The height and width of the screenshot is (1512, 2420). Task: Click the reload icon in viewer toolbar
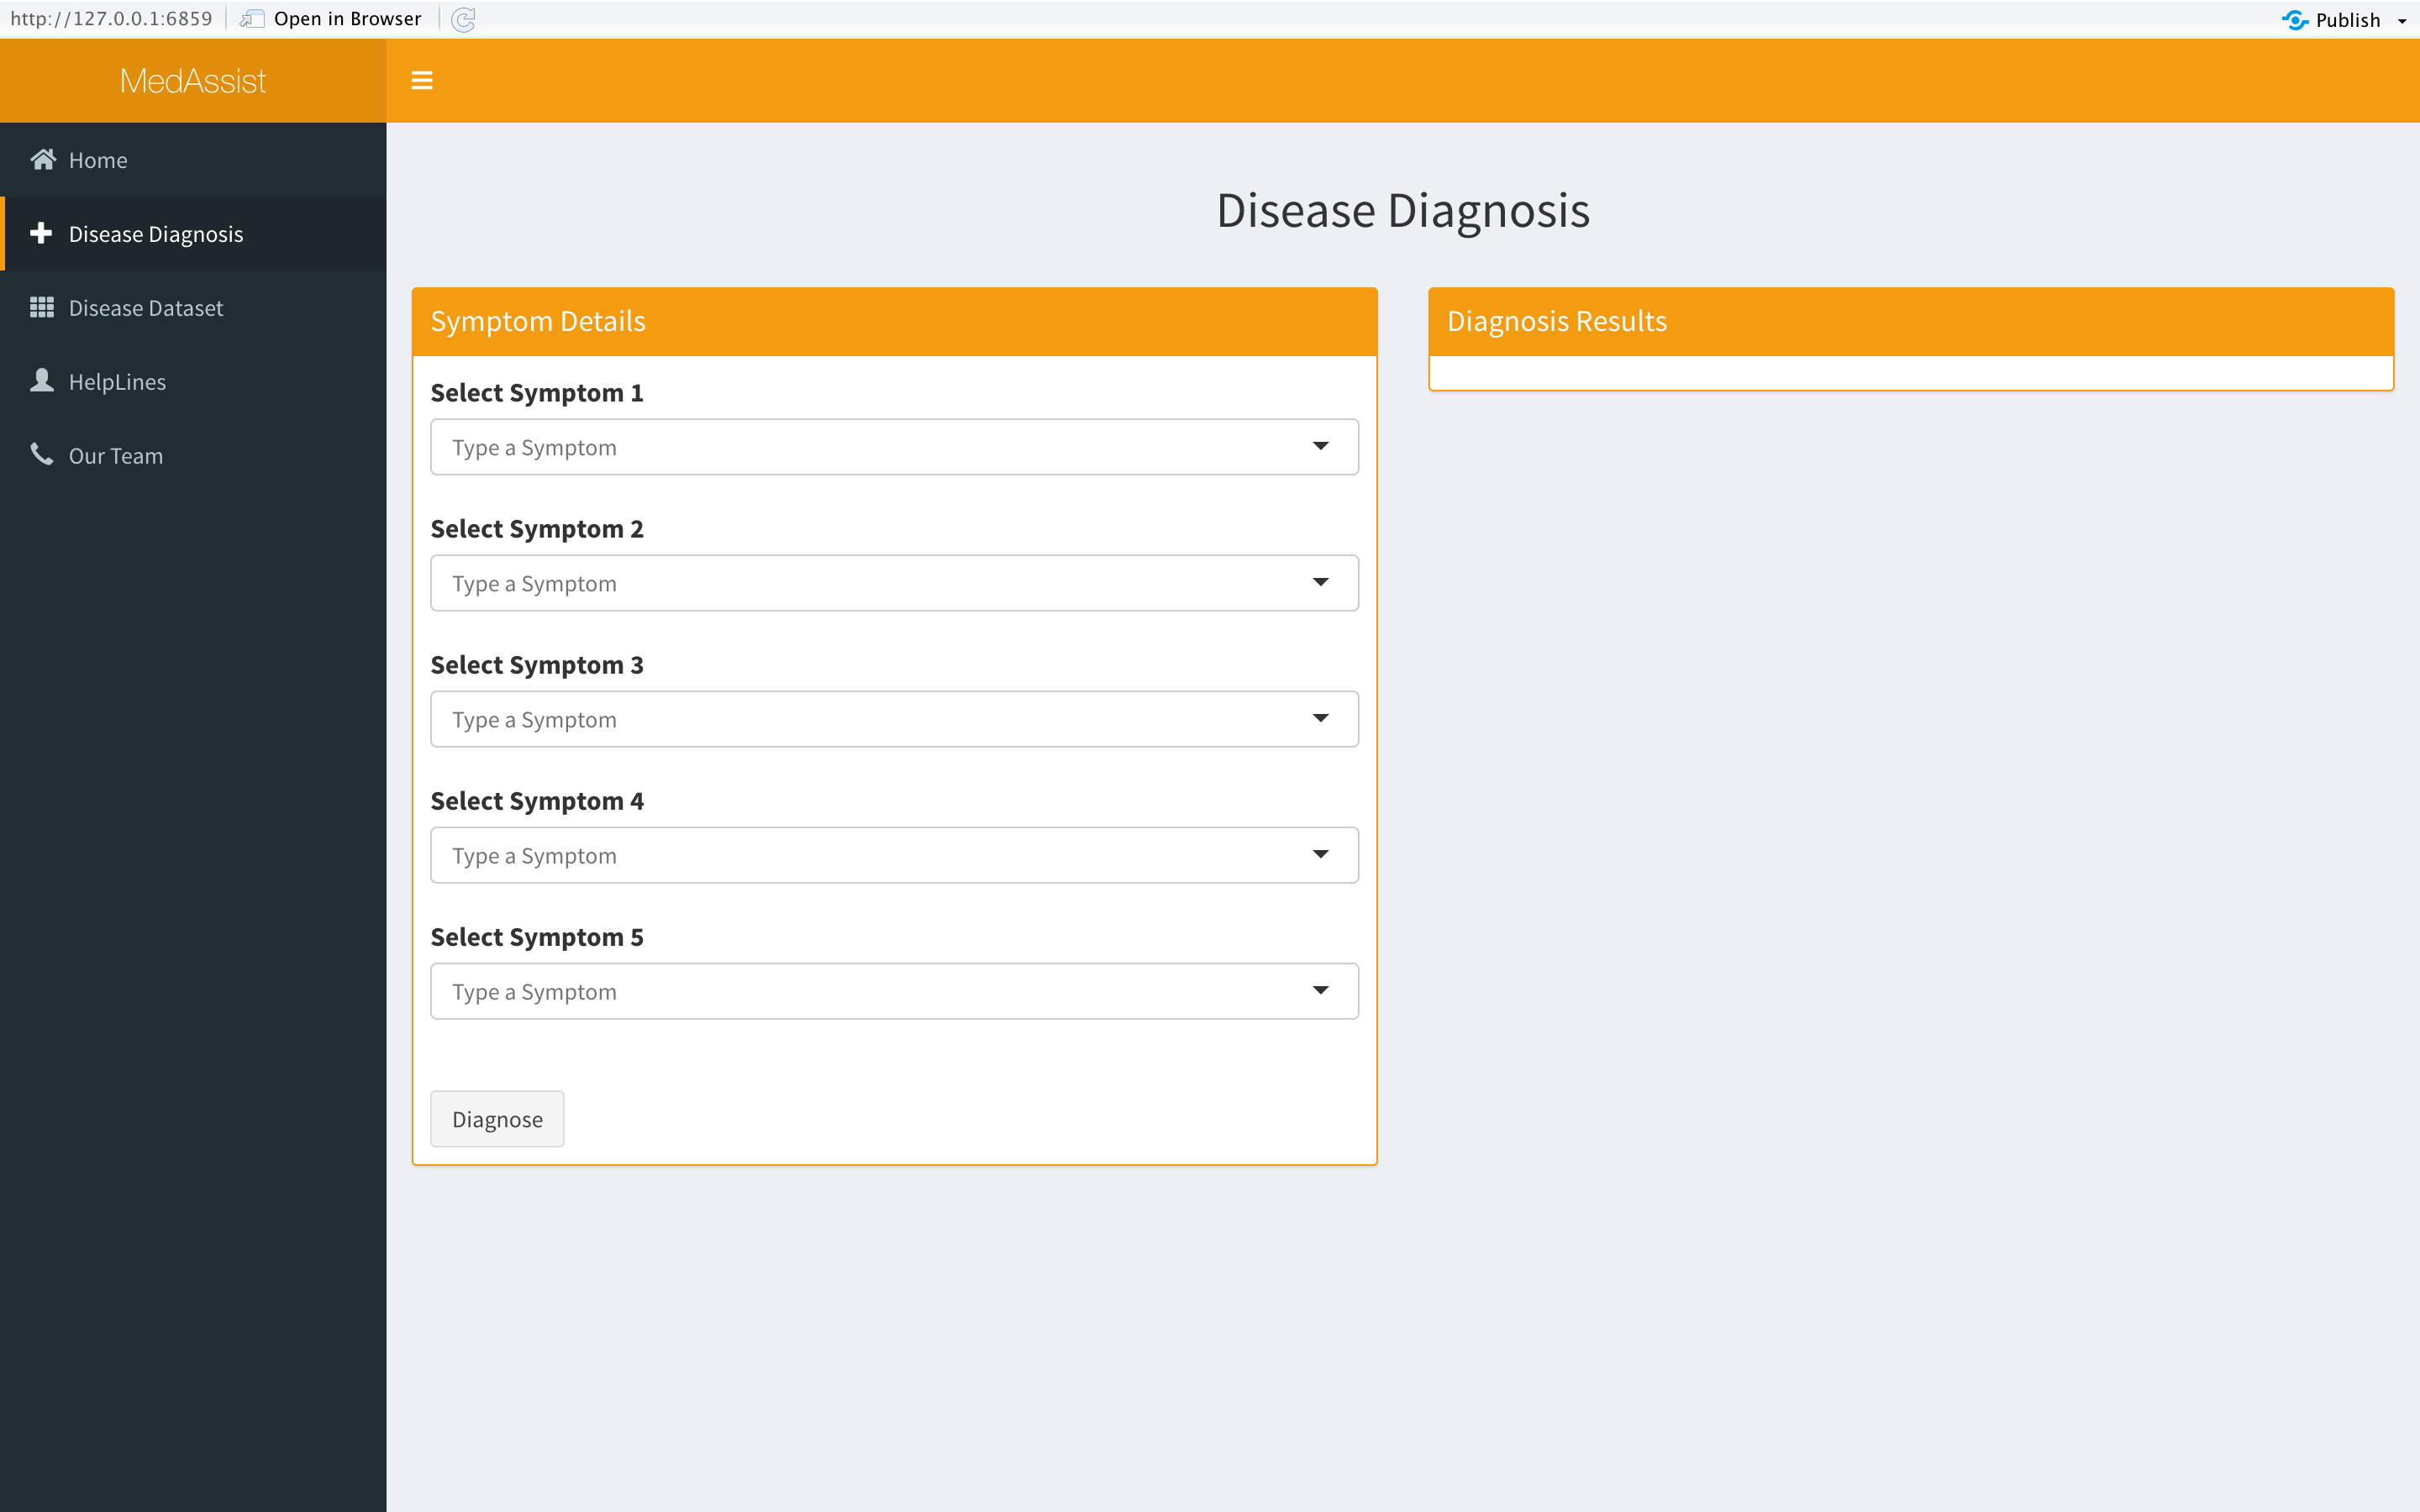click(x=463, y=19)
